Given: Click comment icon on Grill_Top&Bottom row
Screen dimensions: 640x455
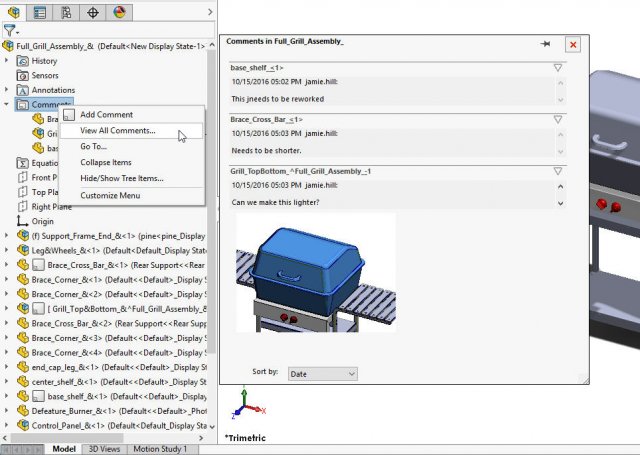Looking at the screenshot, I should [38, 309].
